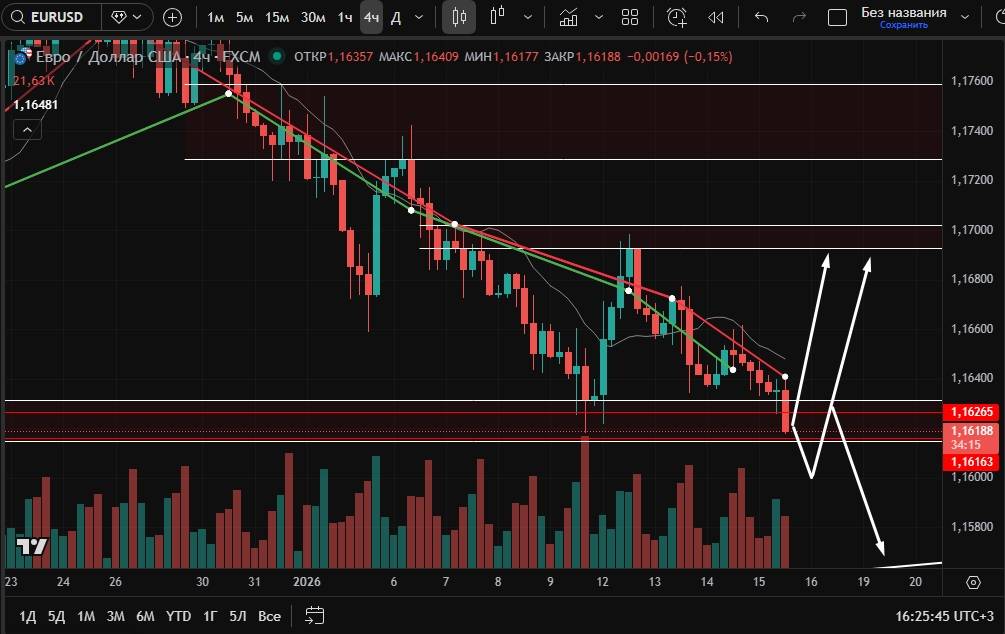Select the YTD date range tab

(178, 616)
